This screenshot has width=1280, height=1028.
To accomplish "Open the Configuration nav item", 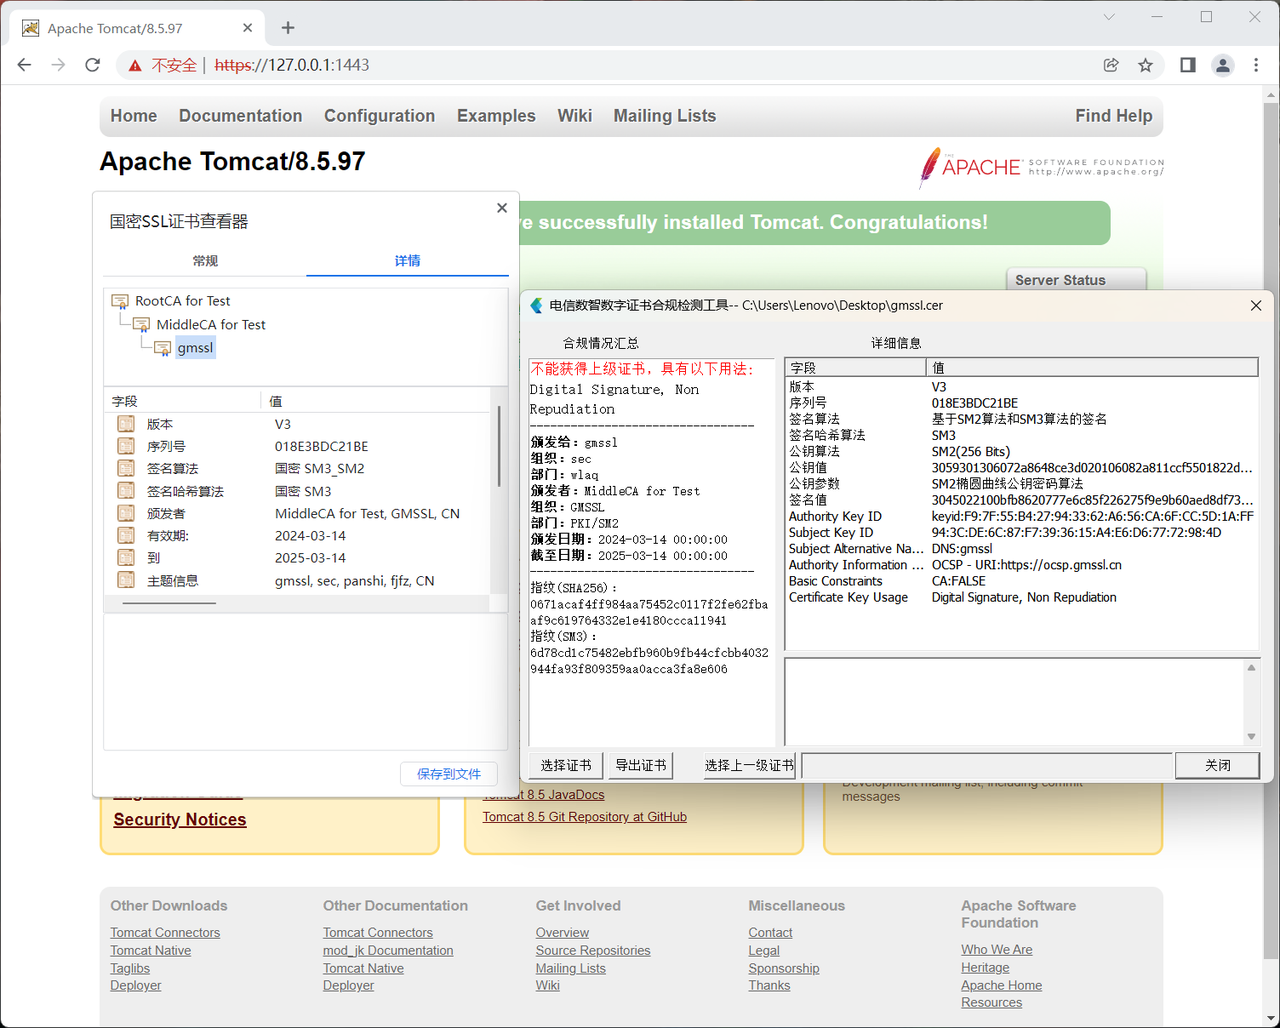I will tap(380, 116).
